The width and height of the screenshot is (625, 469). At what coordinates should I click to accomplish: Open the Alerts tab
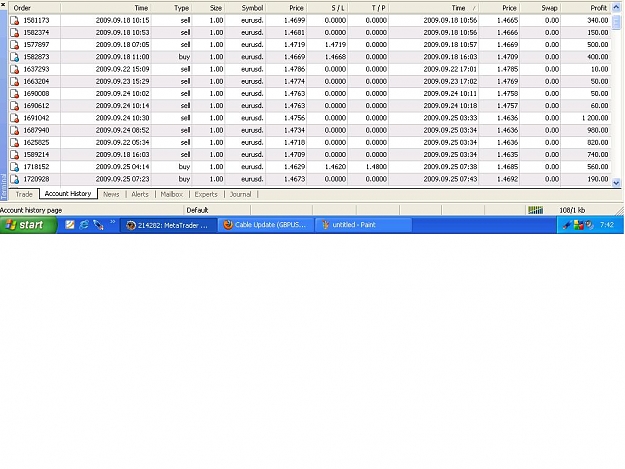(x=140, y=194)
